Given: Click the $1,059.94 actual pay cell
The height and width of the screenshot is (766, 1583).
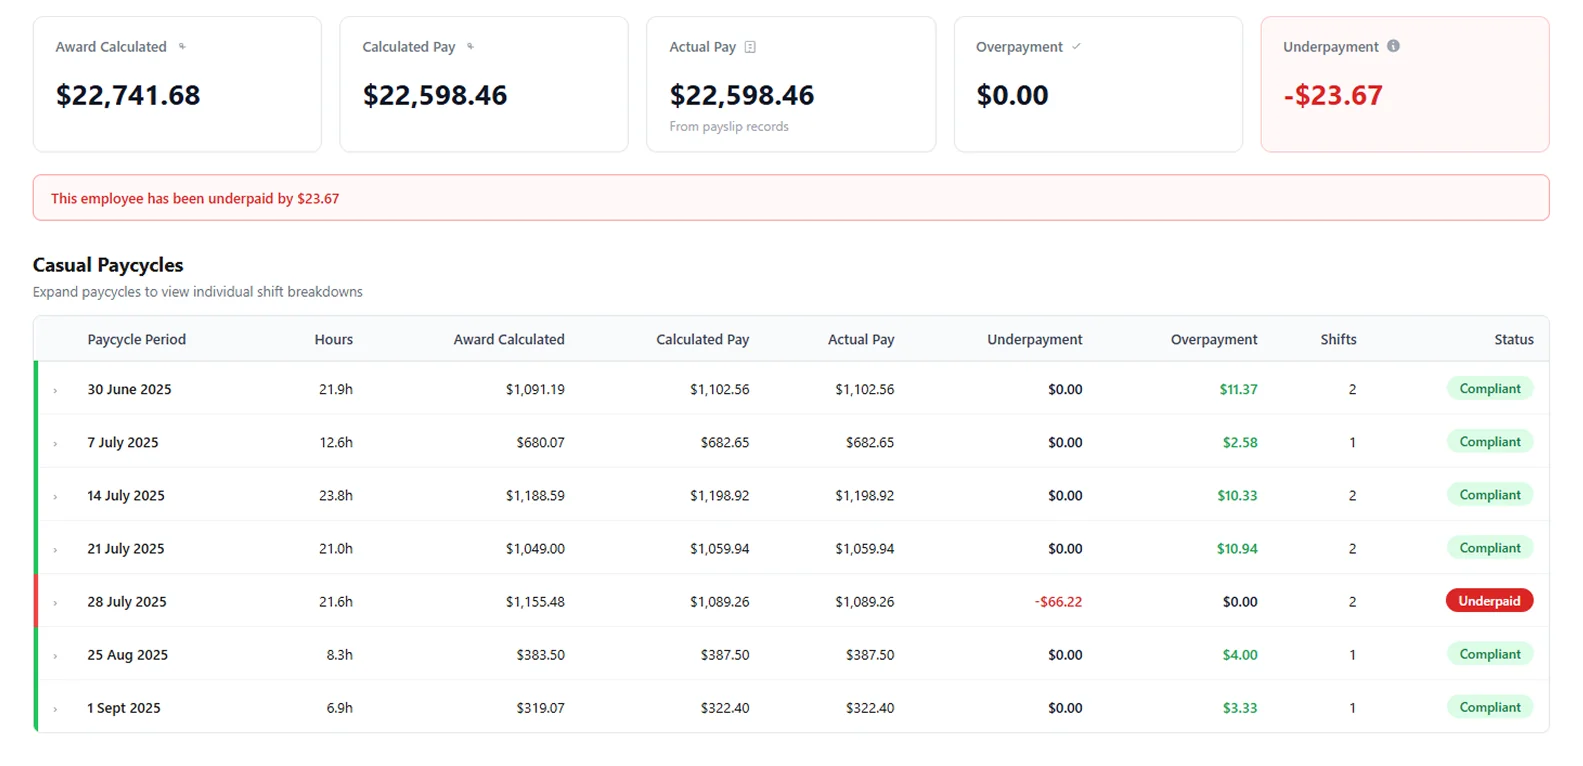Looking at the screenshot, I should click(865, 549).
